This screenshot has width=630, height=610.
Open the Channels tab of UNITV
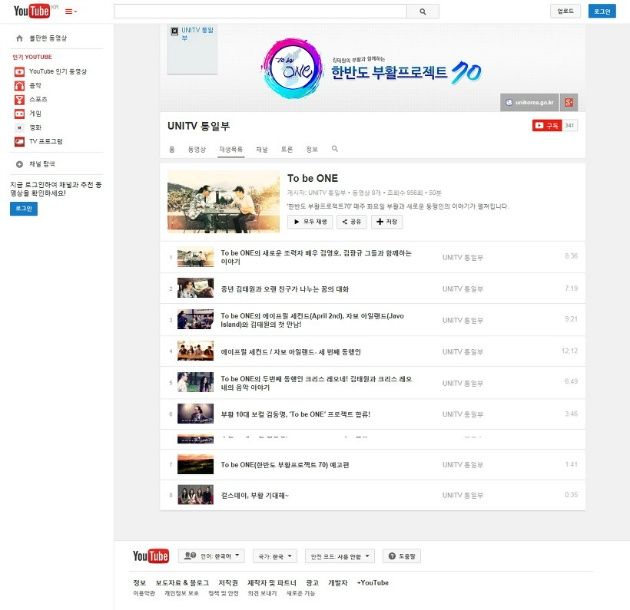tap(262, 149)
